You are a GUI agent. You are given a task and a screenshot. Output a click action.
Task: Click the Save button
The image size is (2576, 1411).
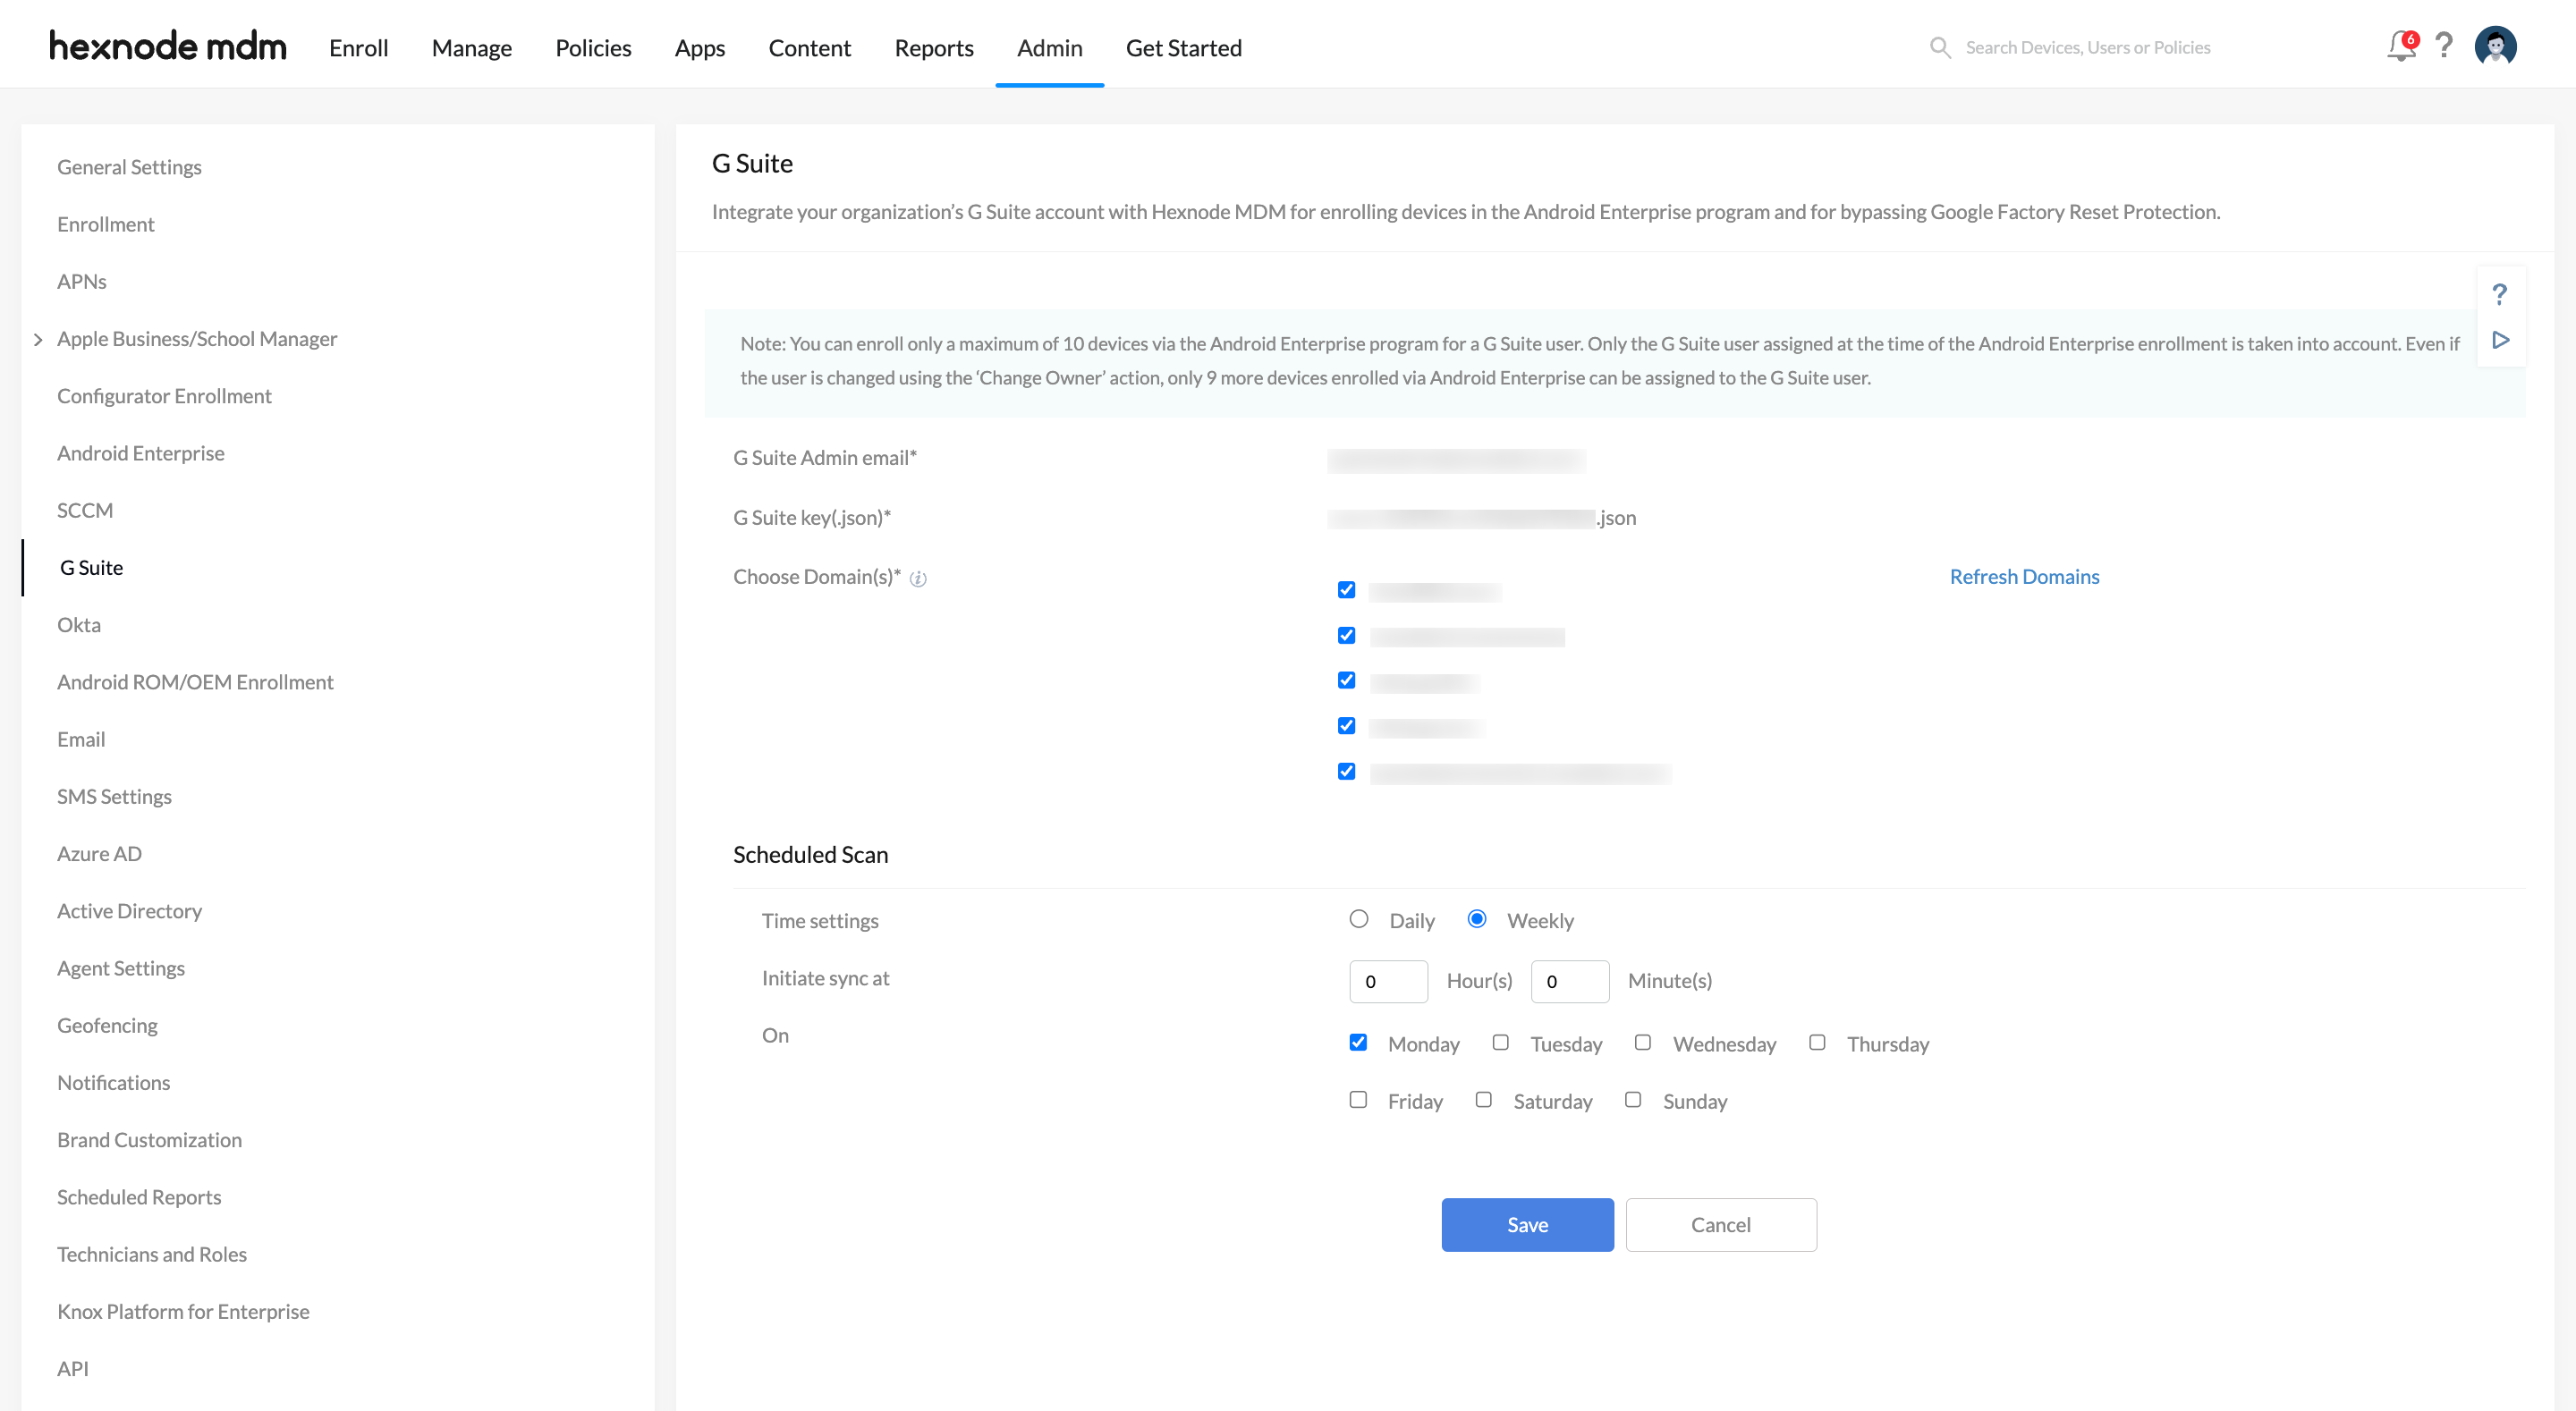pos(1527,1224)
